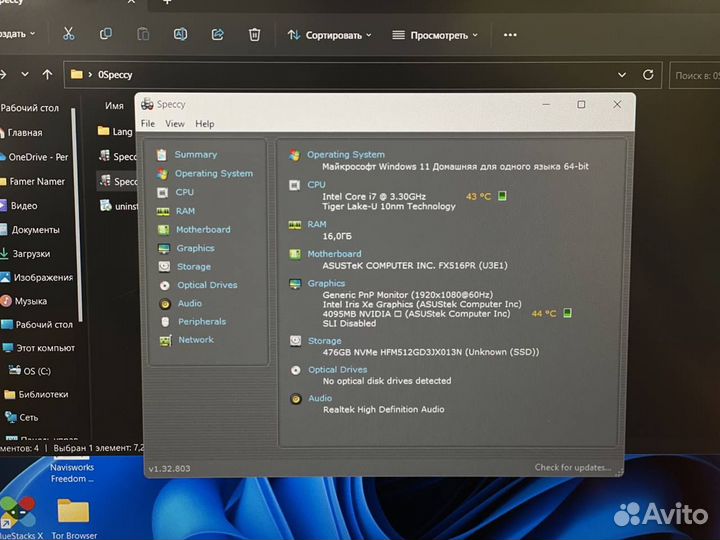Click the Motherboard heading link in summary pane
Screen dimensions: 720x540
334,253
